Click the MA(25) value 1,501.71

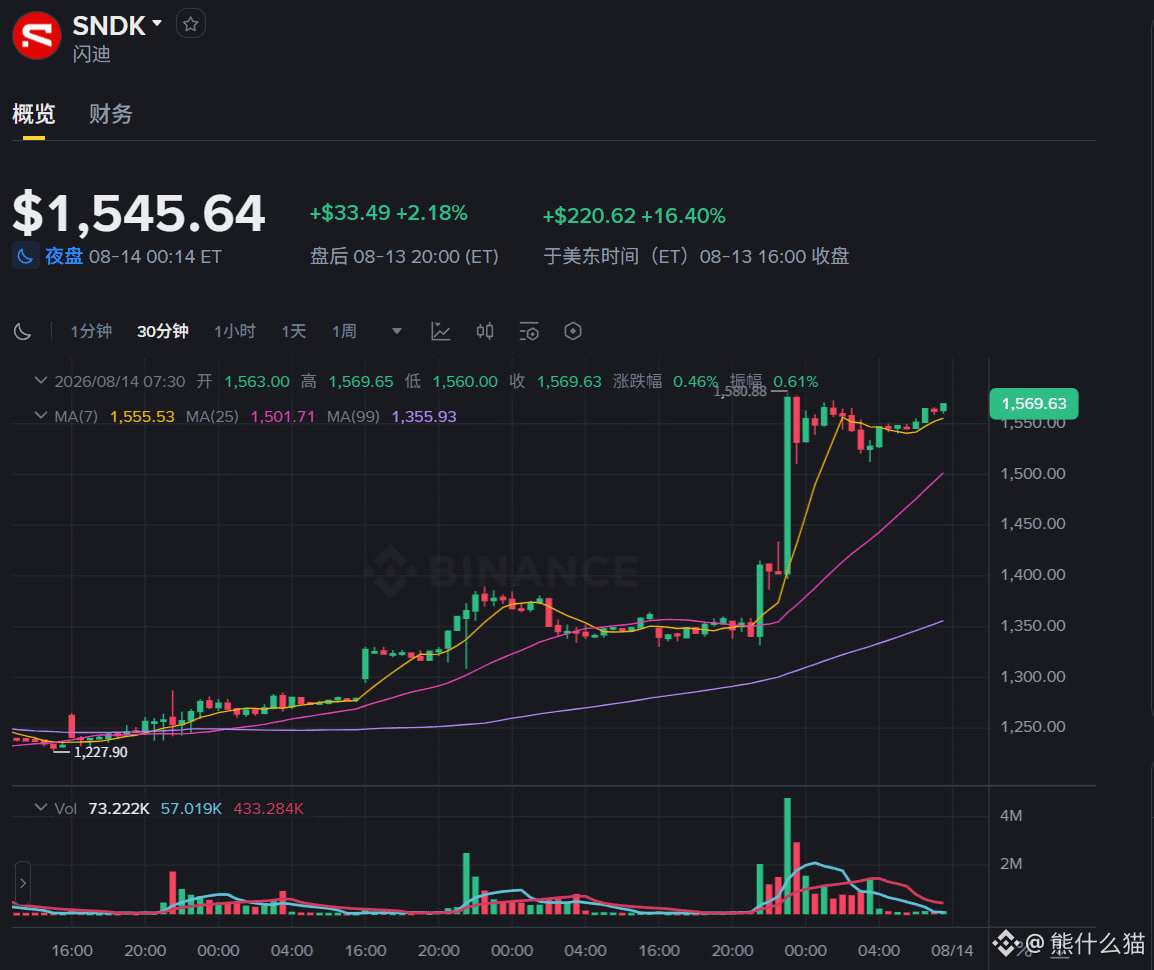tap(283, 417)
